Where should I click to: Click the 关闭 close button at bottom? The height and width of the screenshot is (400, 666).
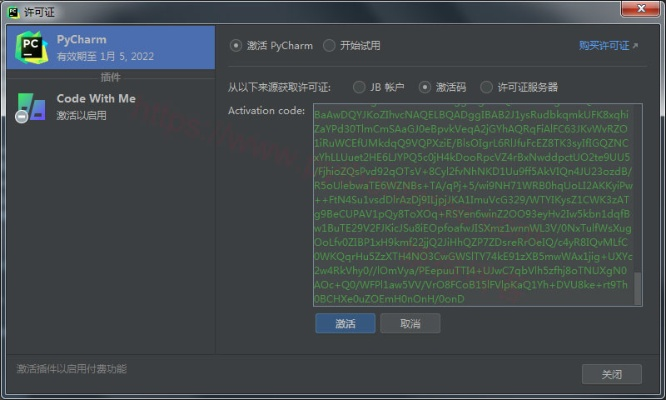point(612,374)
